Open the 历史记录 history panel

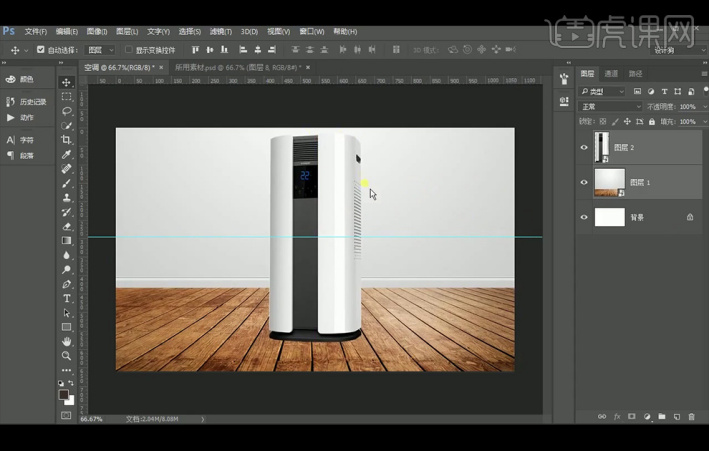27,102
